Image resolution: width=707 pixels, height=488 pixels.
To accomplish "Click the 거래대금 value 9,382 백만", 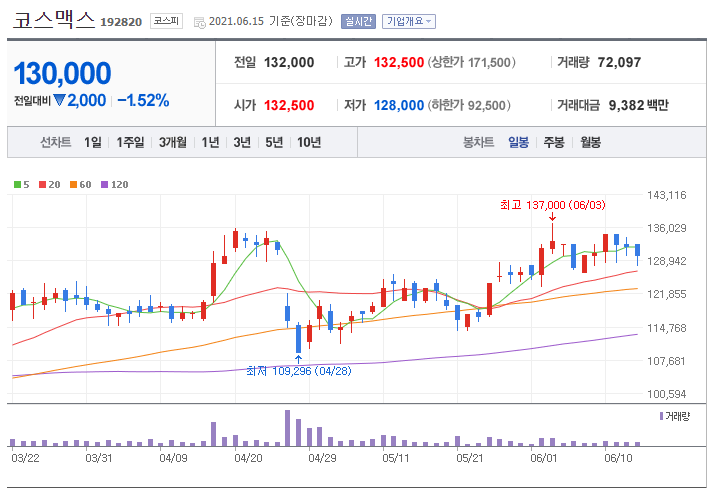I will 638,105.
